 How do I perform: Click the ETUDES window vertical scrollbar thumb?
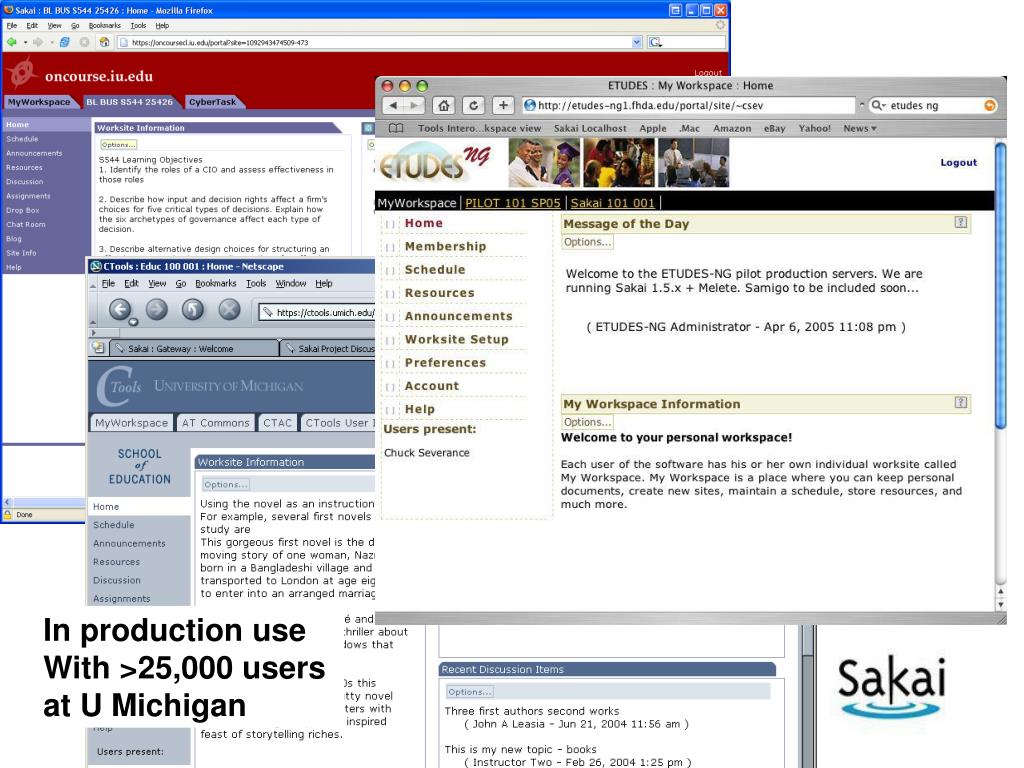[1000, 286]
